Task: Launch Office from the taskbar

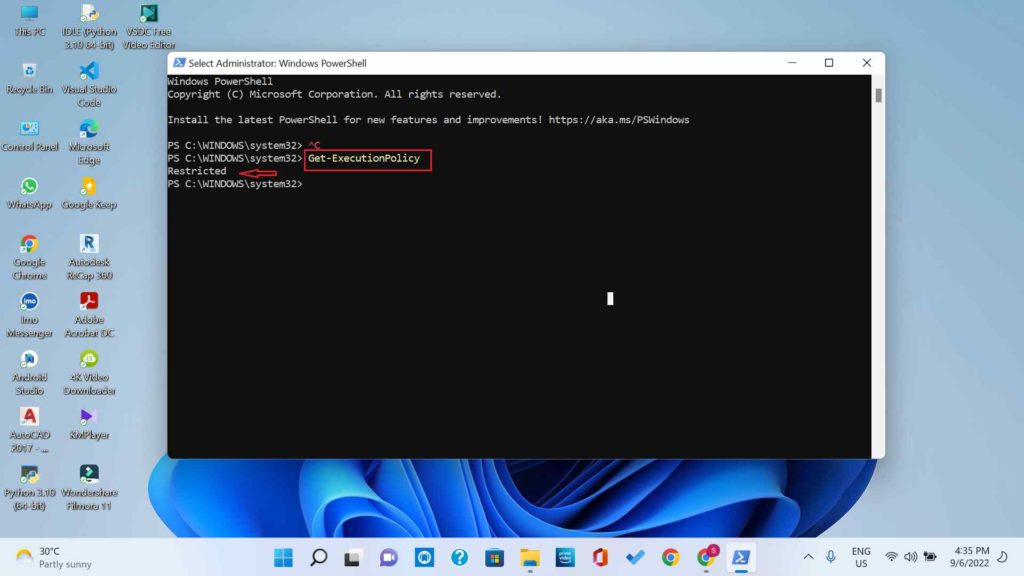Action: pos(600,557)
